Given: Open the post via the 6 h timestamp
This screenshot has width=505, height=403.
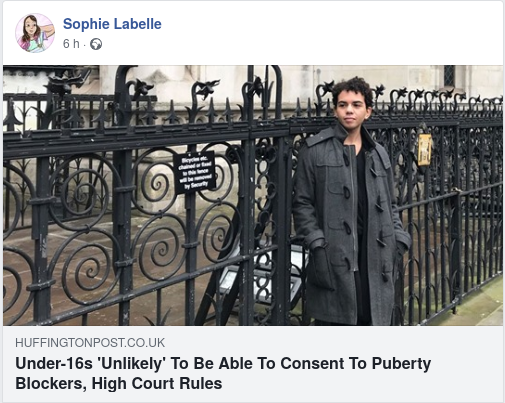Looking at the screenshot, I should click(71, 44).
